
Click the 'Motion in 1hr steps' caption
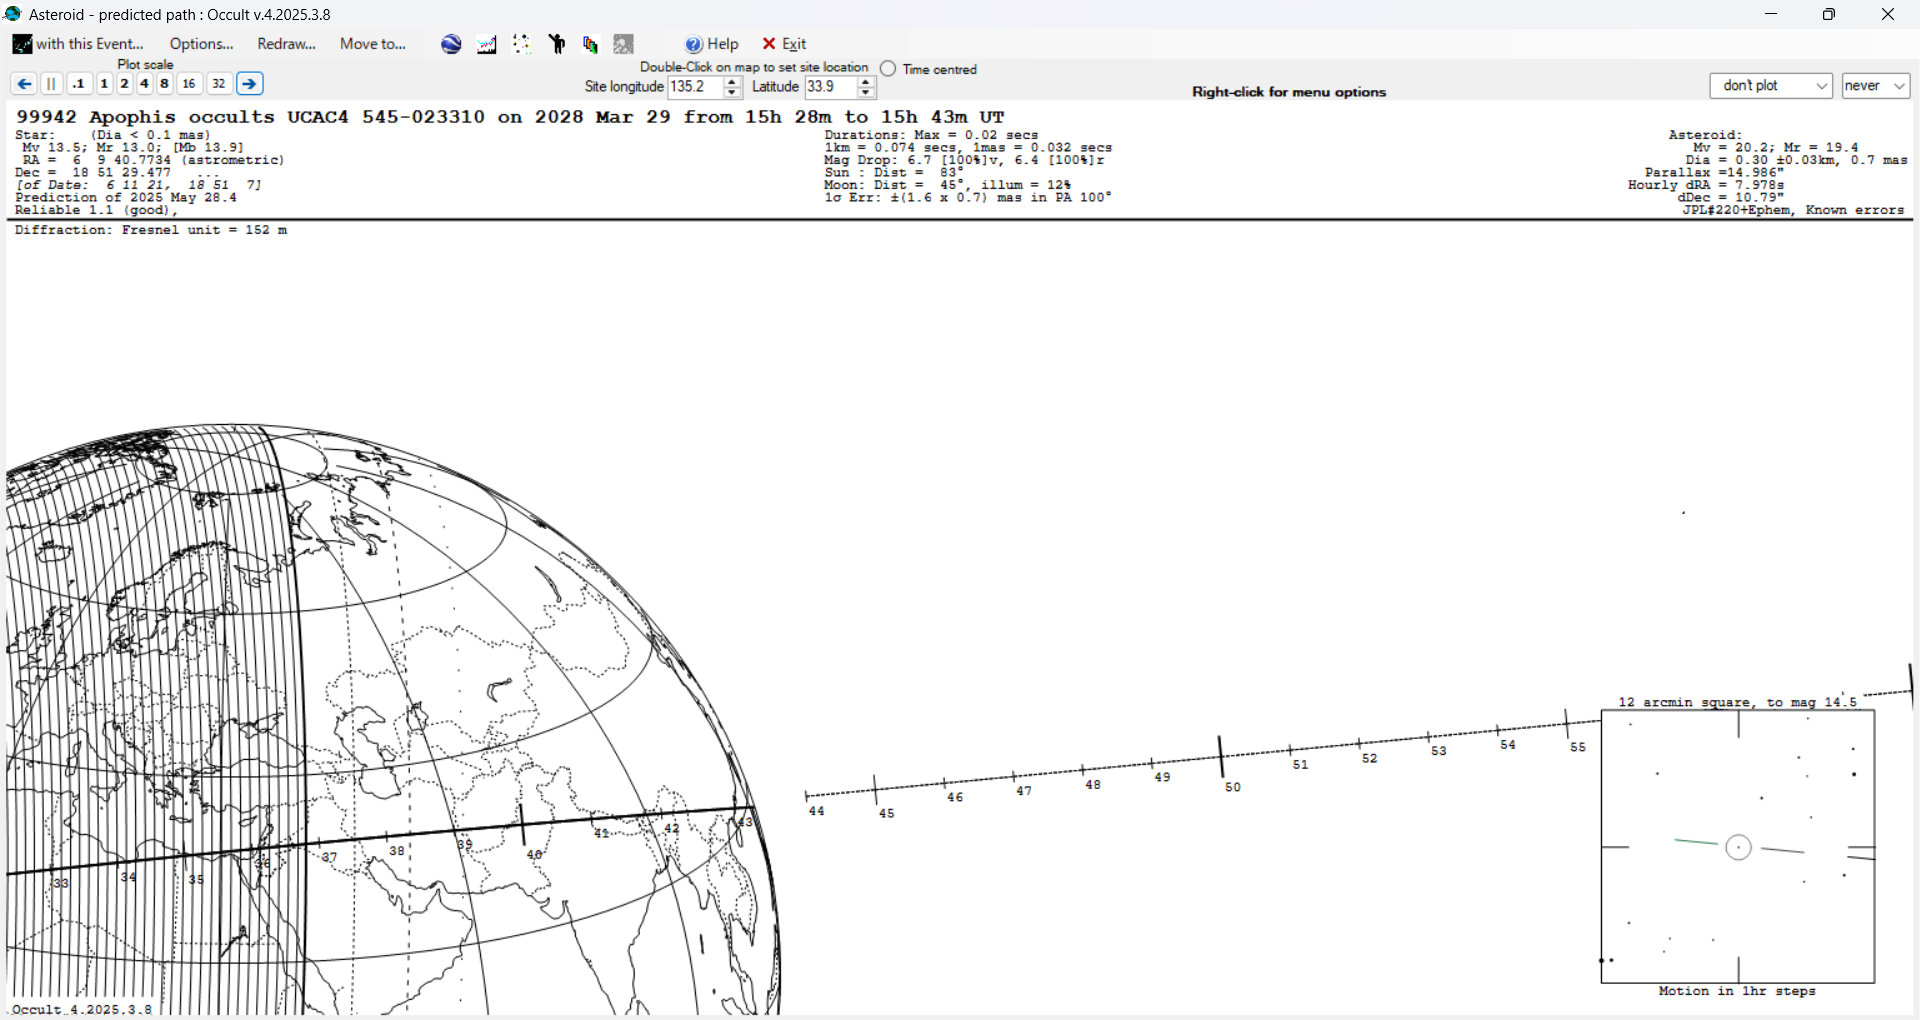tap(1737, 991)
